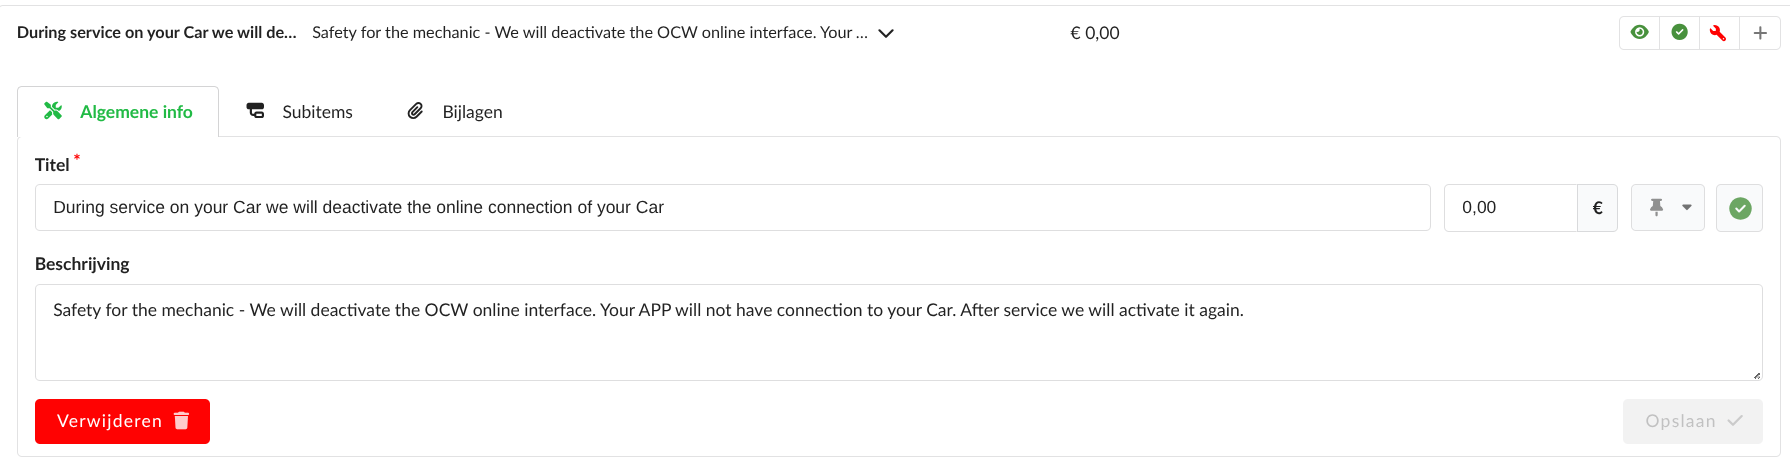This screenshot has width=1790, height=462.
Task: Expand the chevron next to the truncated description
Action: (886, 33)
